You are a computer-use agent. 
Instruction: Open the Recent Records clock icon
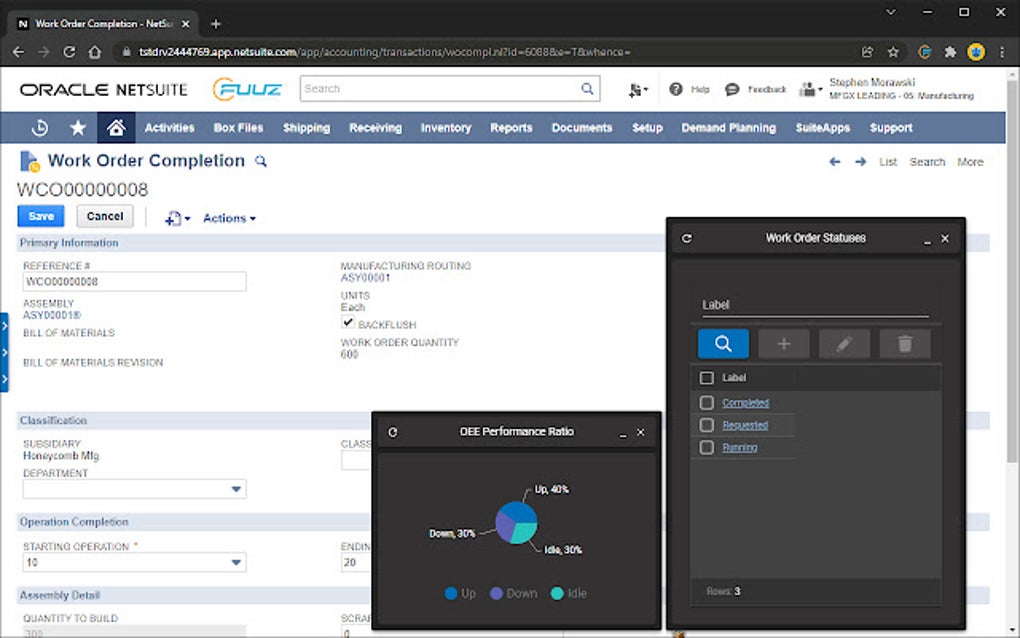[x=40, y=128]
